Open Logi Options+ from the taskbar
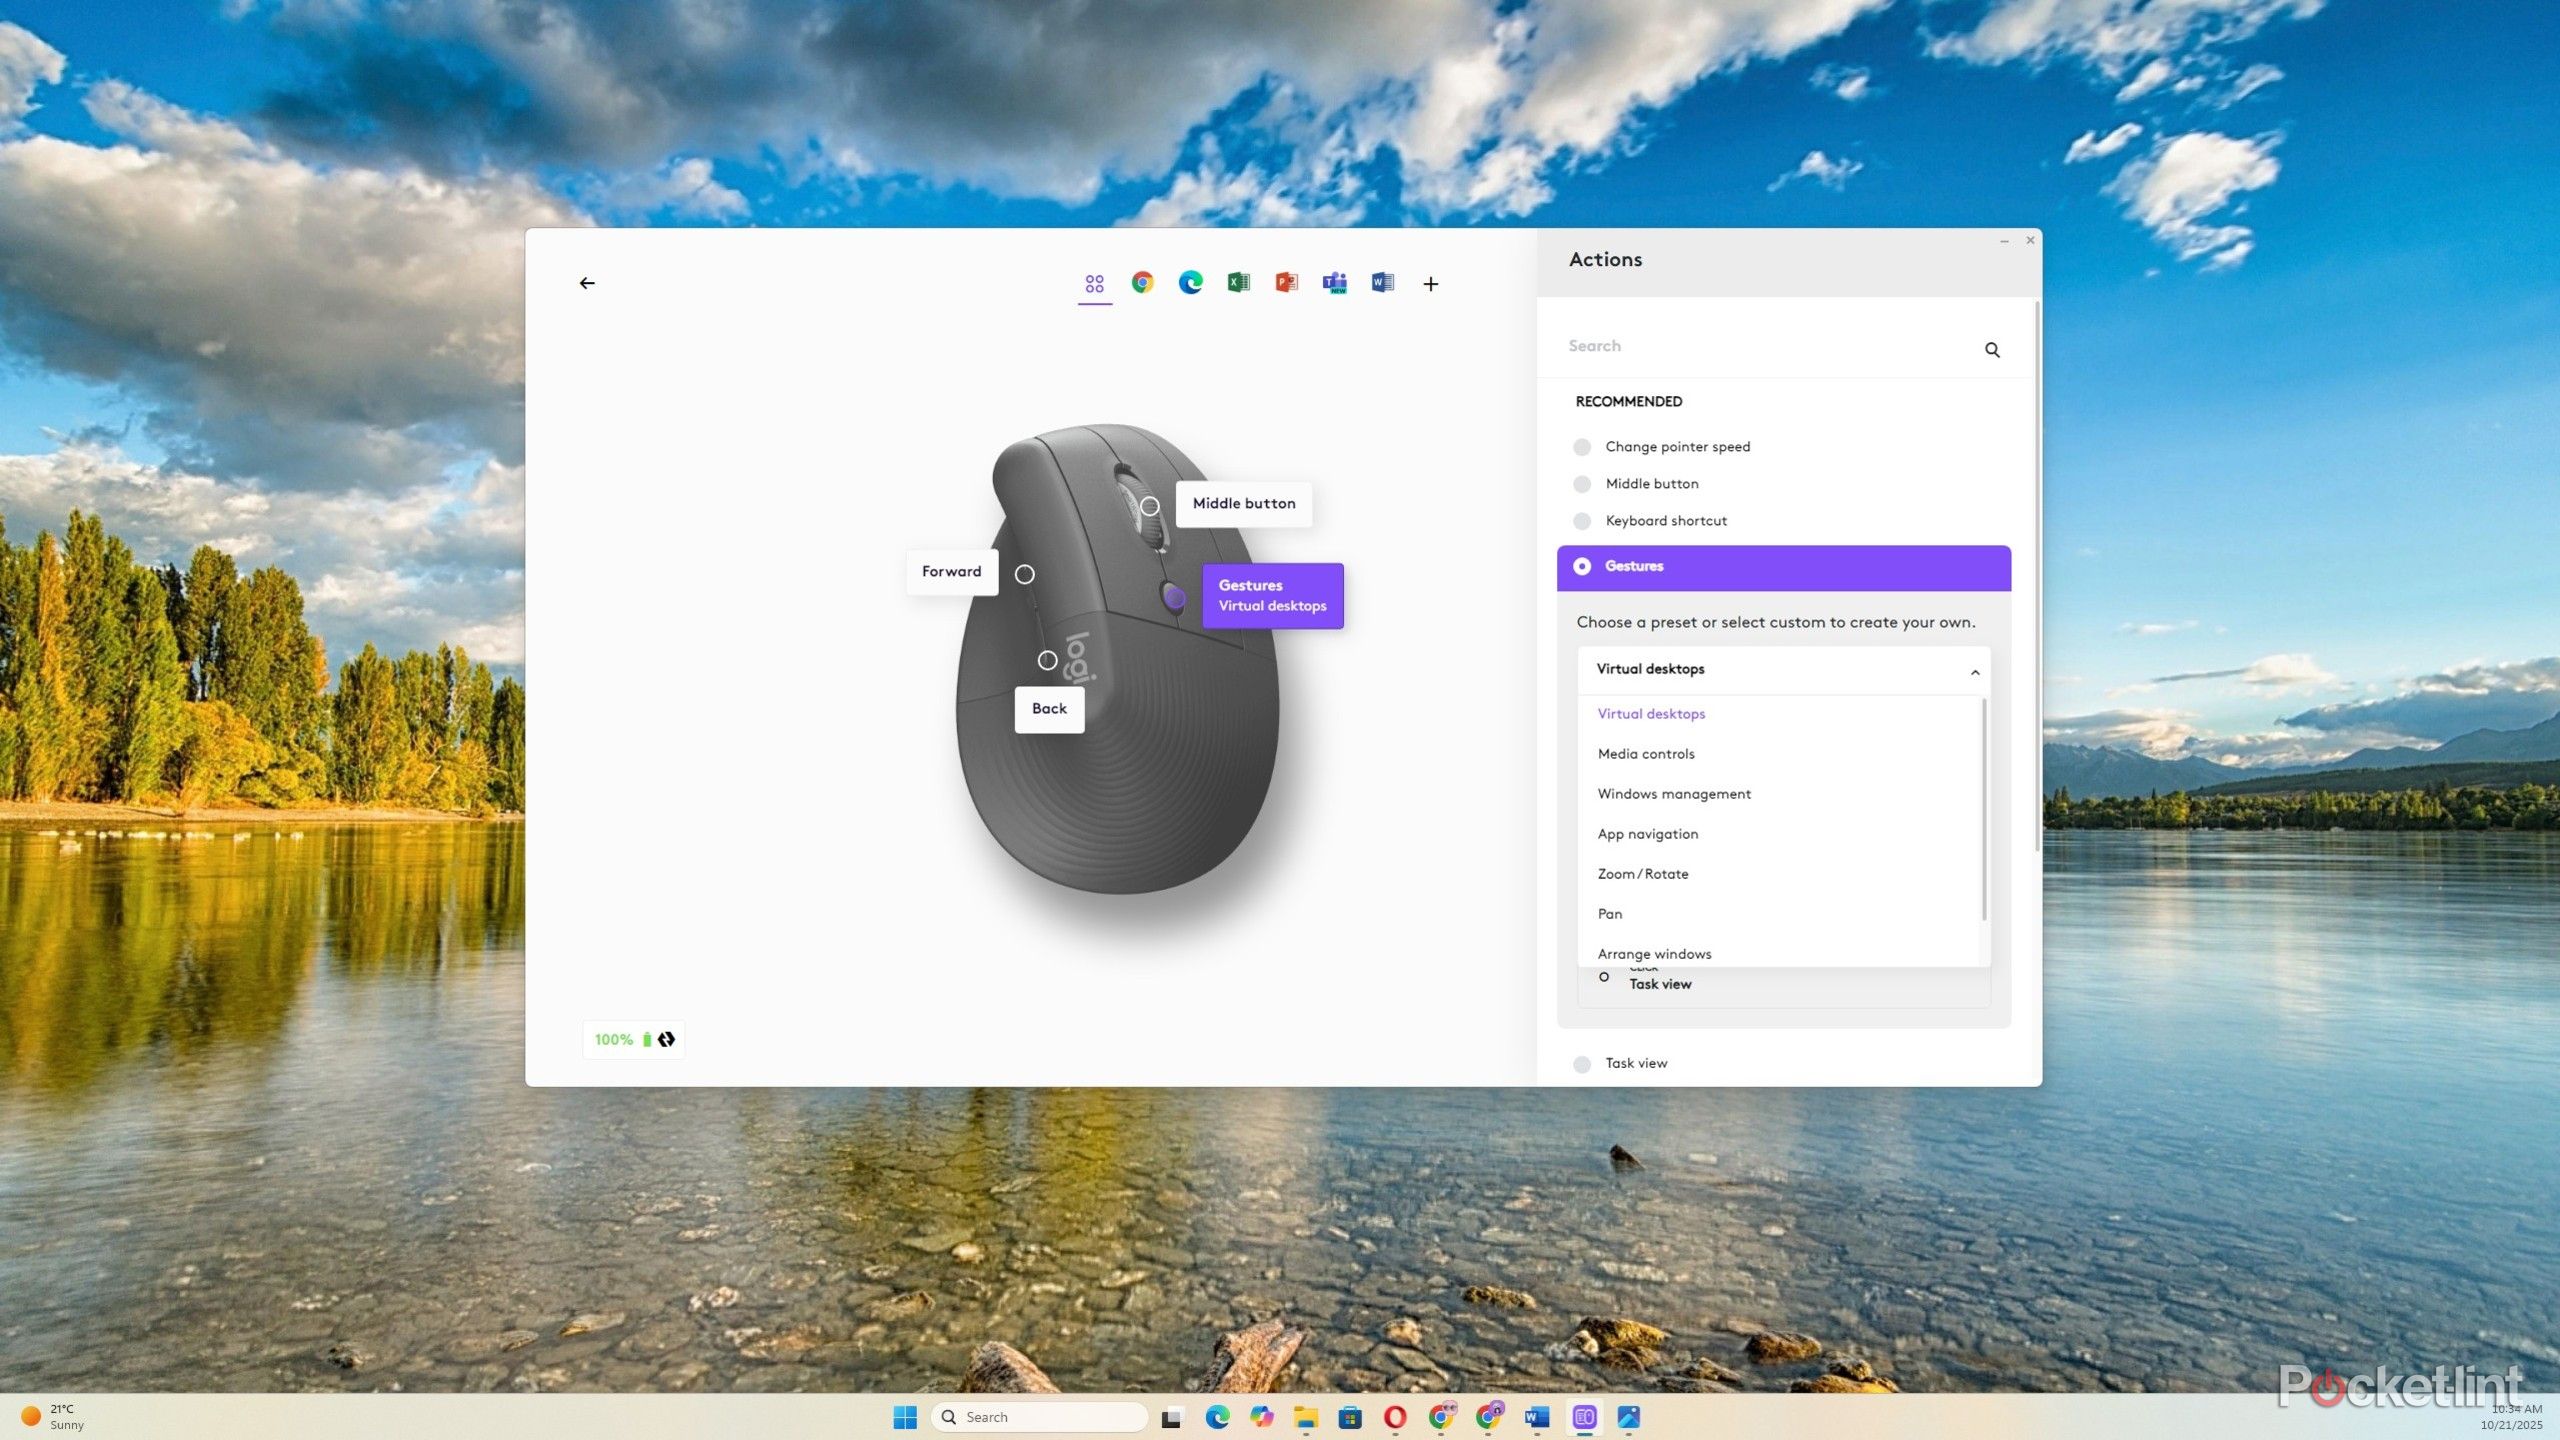Image resolution: width=2560 pixels, height=1440 pixels. pyautogui.click(x=1584, y=1416)
